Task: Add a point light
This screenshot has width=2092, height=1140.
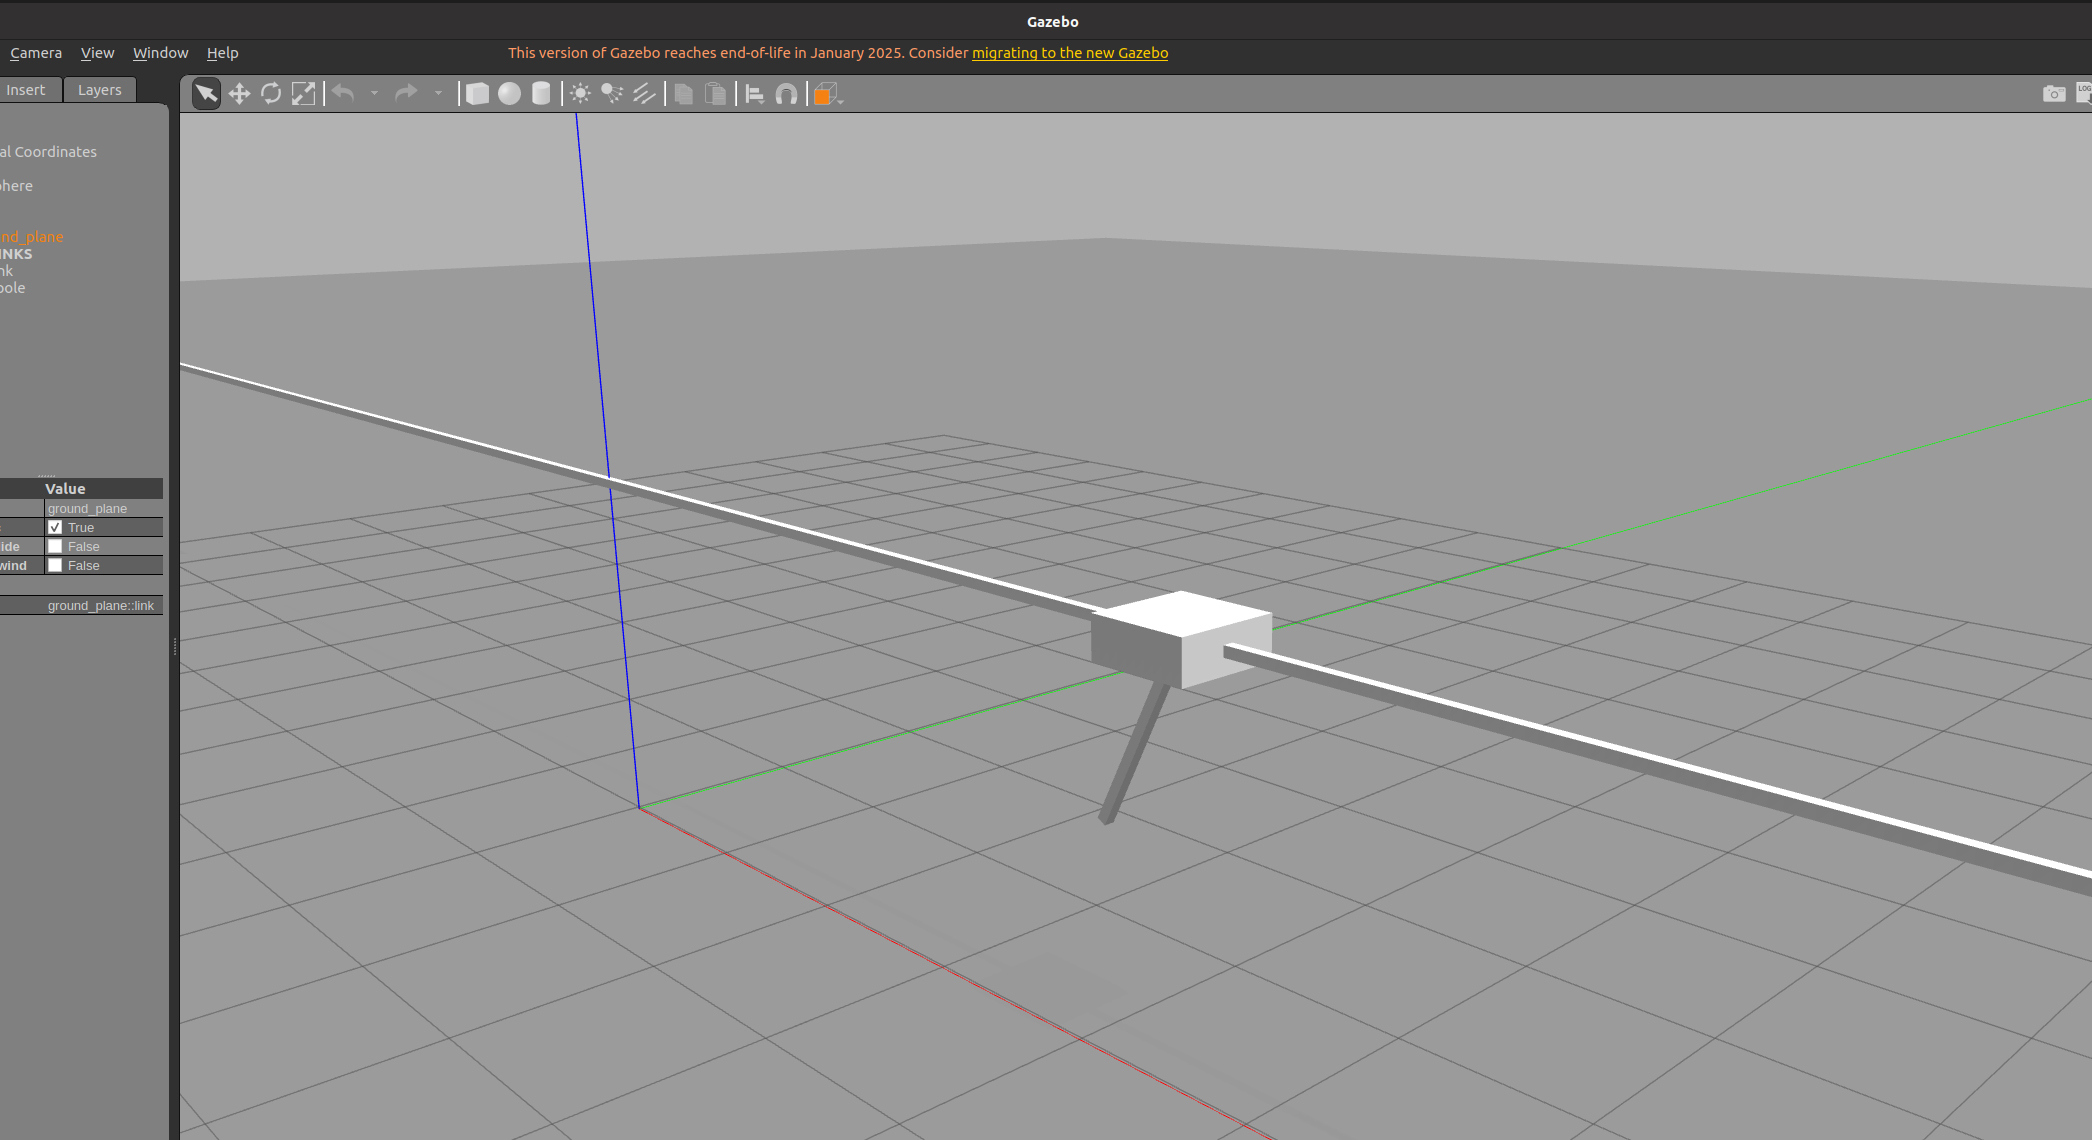Action: pyautogui.click(x=580, y=94)
